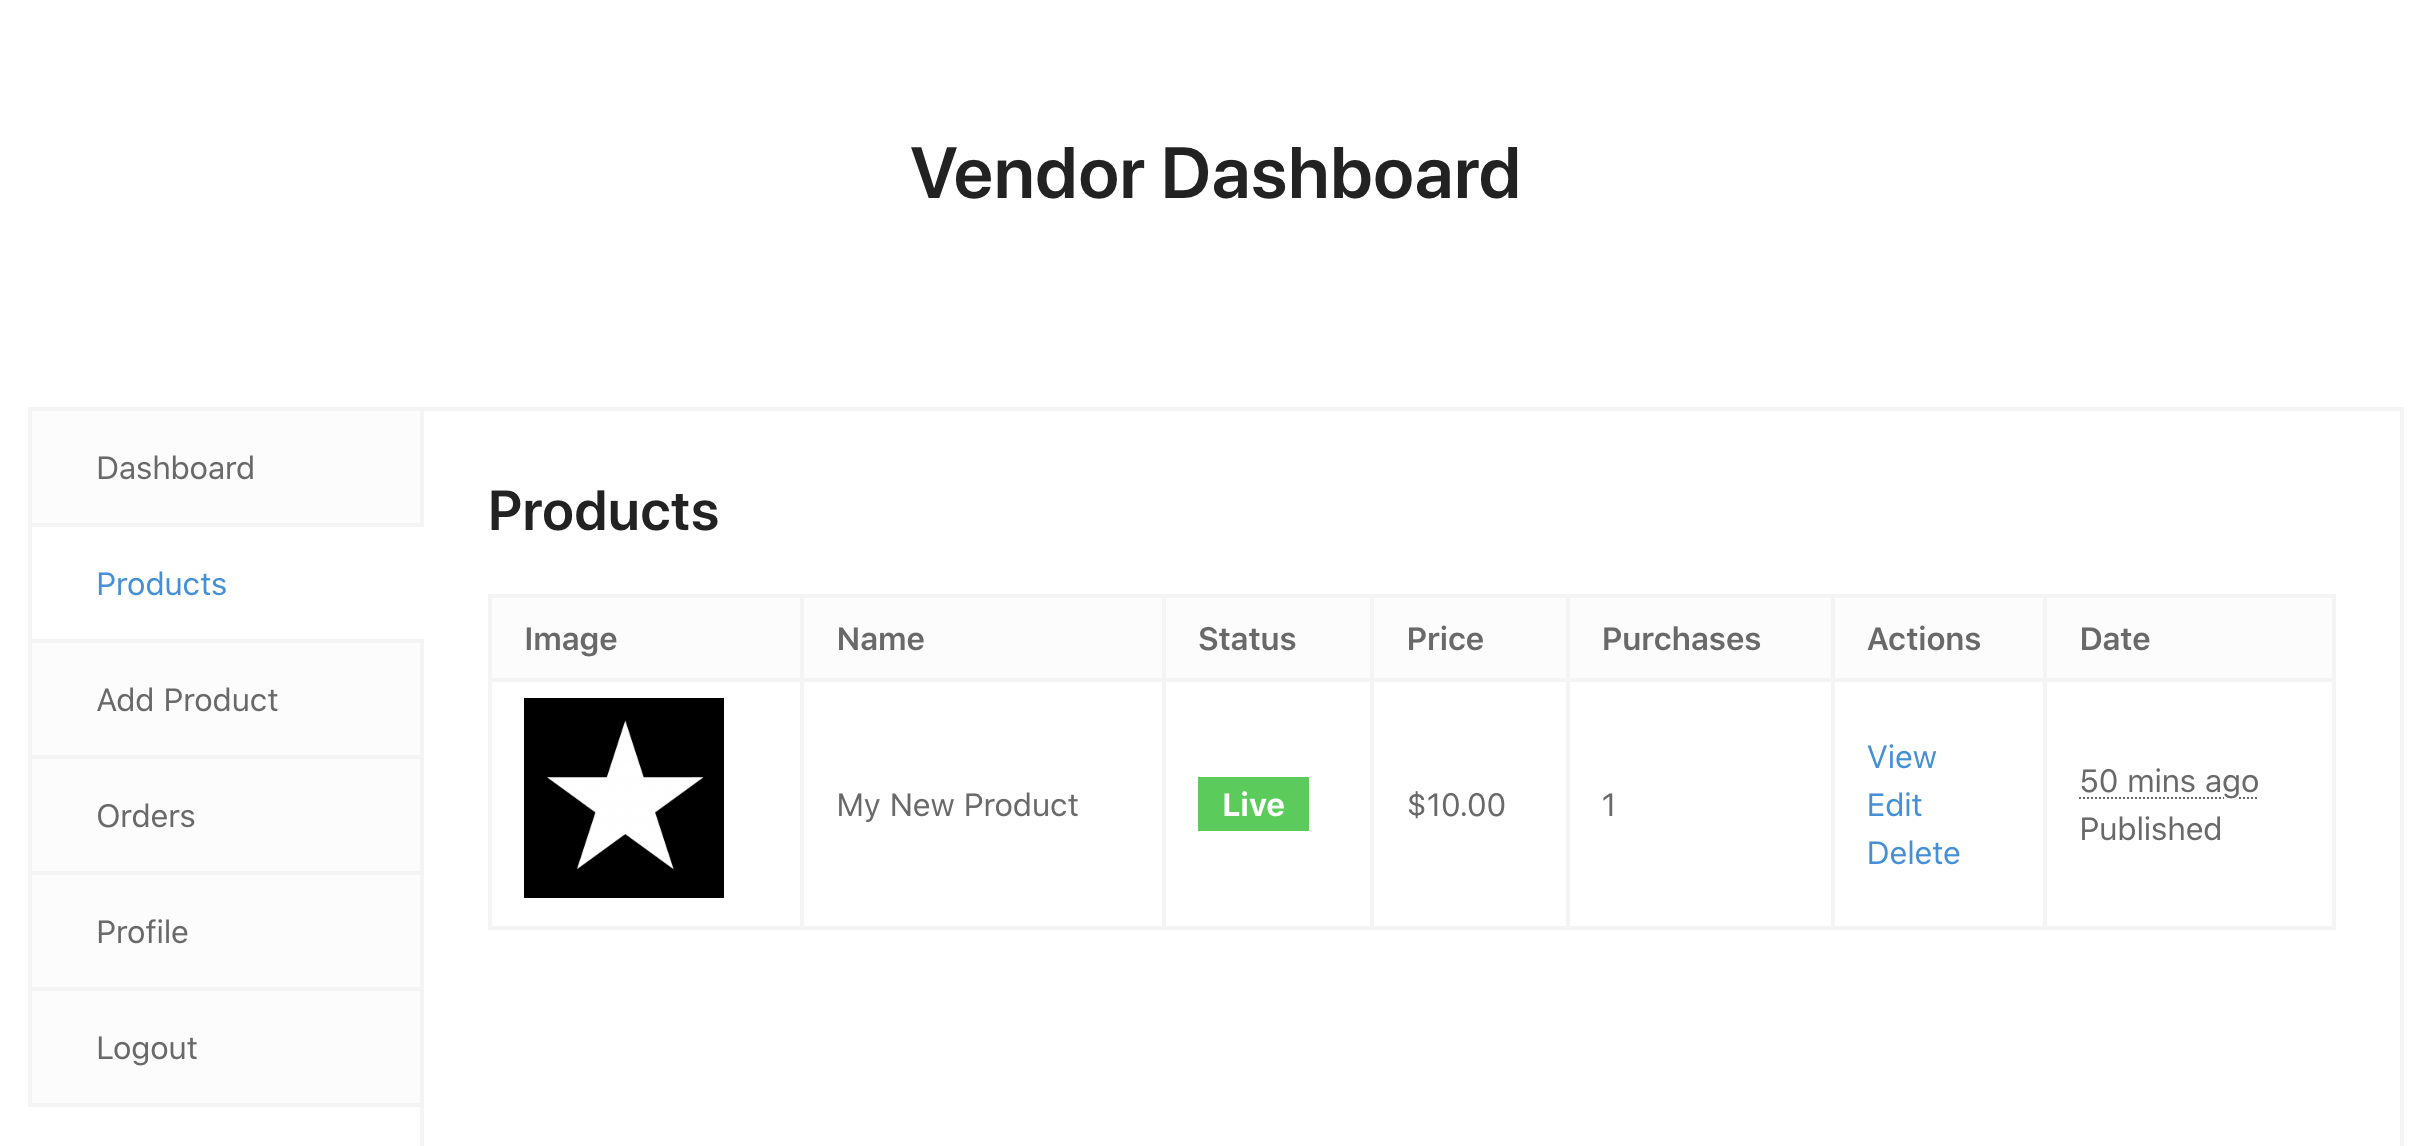Open the Dashboard sidebar item
Viewport: 2430px width, 1146px height.
(x=175, y=468)
